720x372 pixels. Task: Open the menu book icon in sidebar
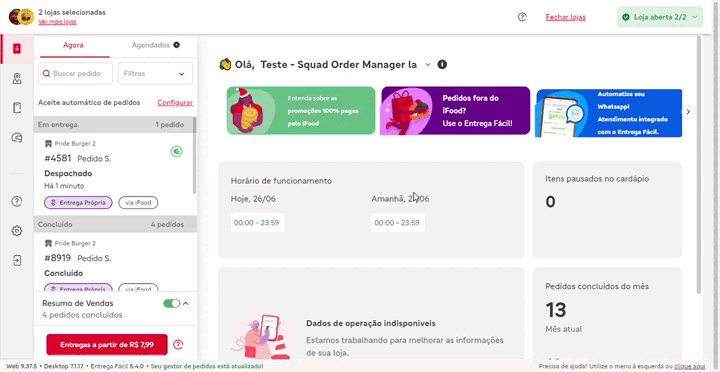point(17,108)
